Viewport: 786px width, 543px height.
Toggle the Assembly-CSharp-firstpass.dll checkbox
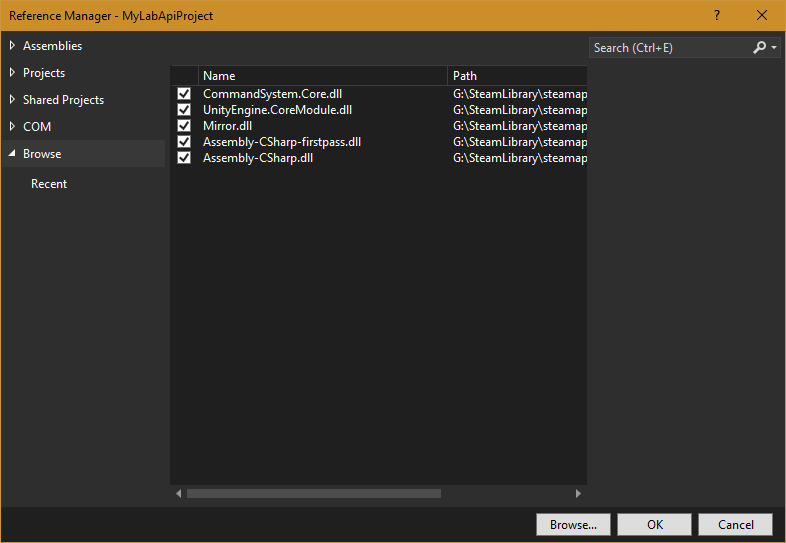184,142
